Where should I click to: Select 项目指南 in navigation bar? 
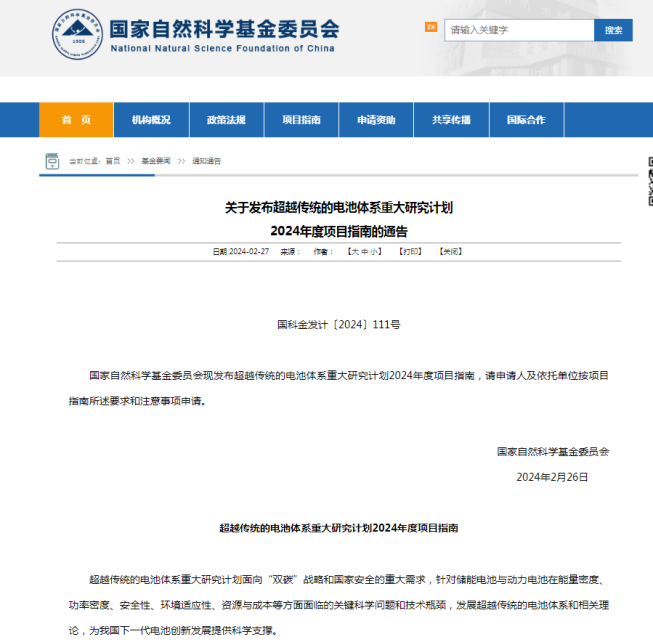(301, 120)
